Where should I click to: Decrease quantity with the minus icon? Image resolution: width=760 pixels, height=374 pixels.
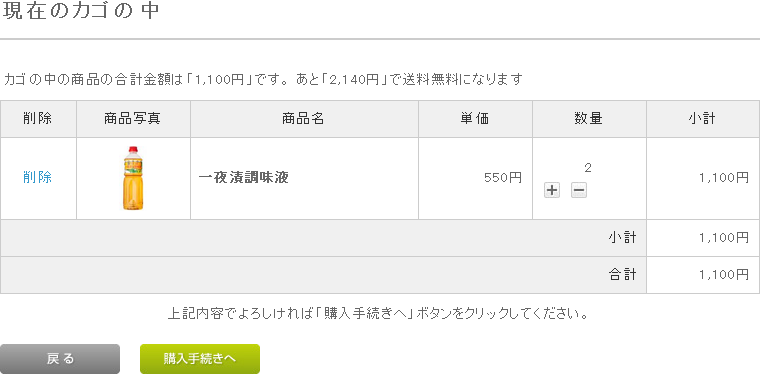(579, 190)
